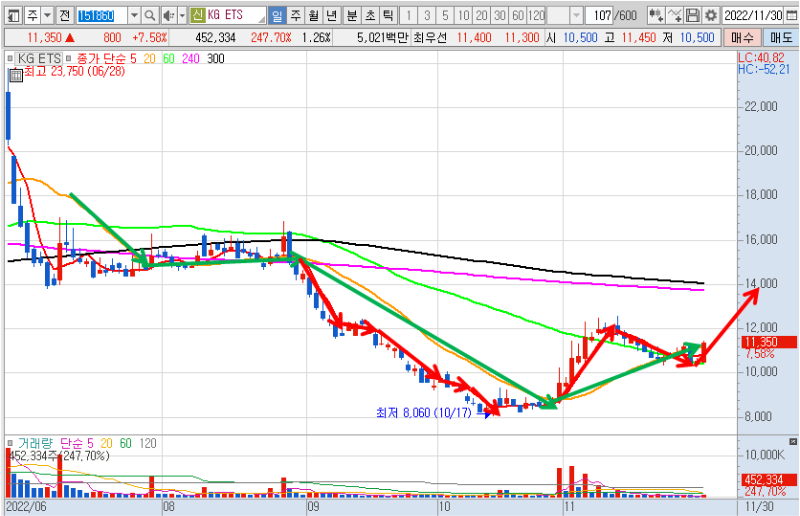This screenshot has width=800, height=516.
Task: Click the sidebar panel toggle icon
Action: pyautogui.click(x=14, y=16)
